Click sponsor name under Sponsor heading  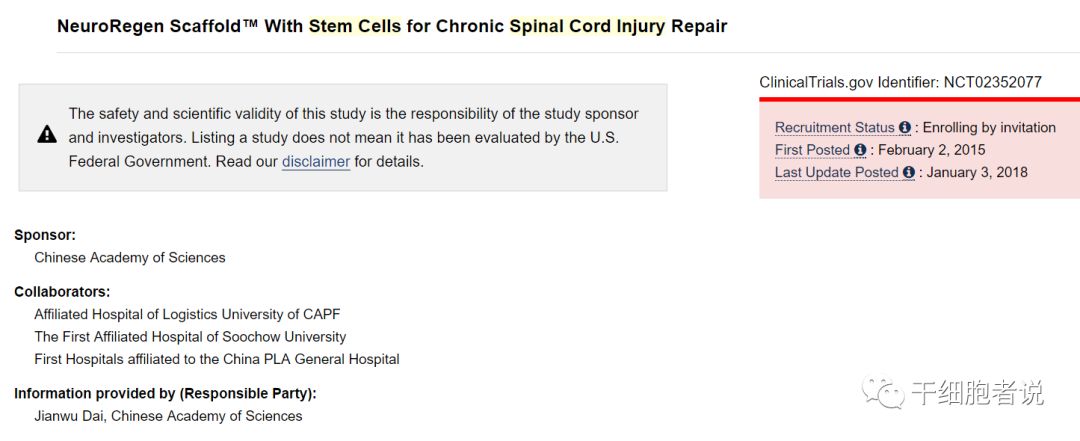(x=130, y=257)
